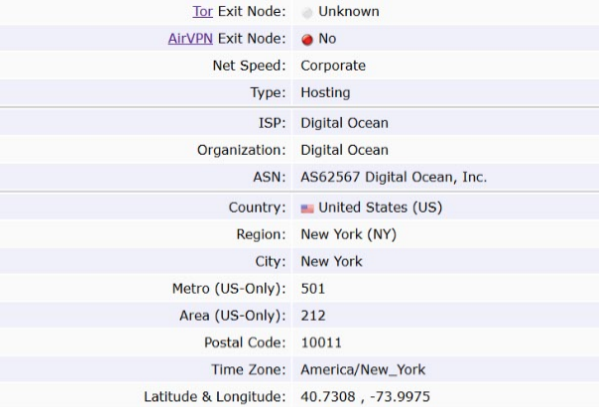Click the gray Tor status indicator
599x407 pixels.
coord(307,13)
